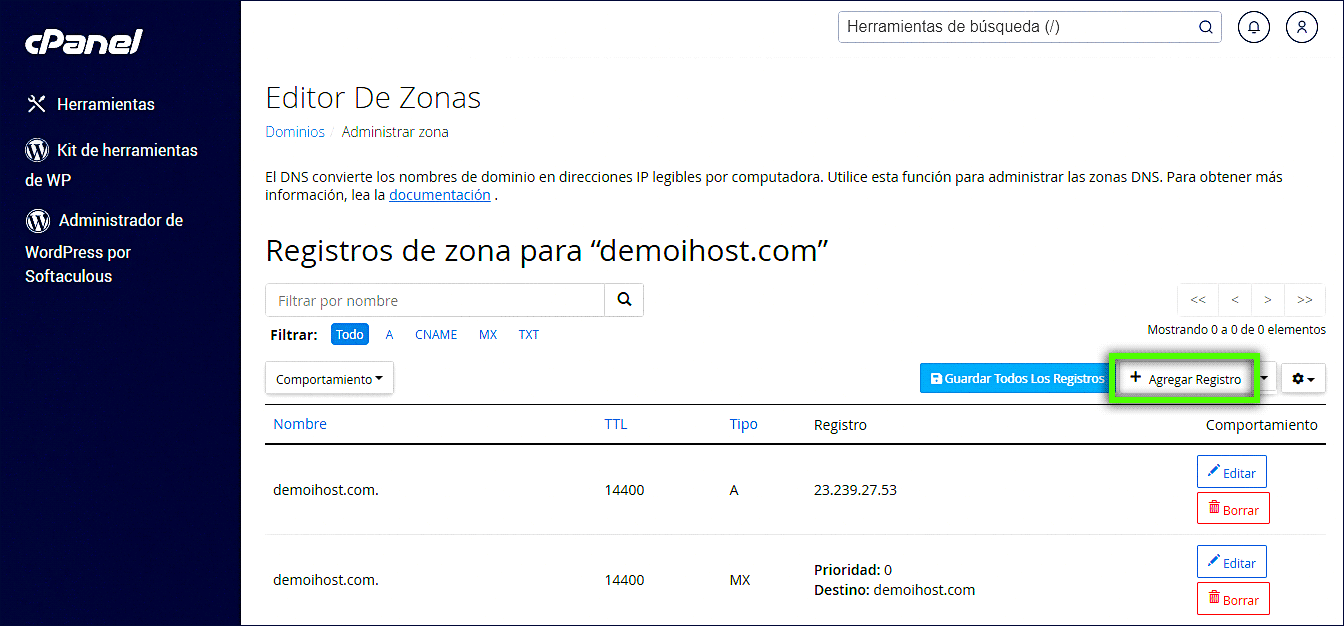Filter records by A type
Screen dimensions: 1344x626
click(390, 335)
